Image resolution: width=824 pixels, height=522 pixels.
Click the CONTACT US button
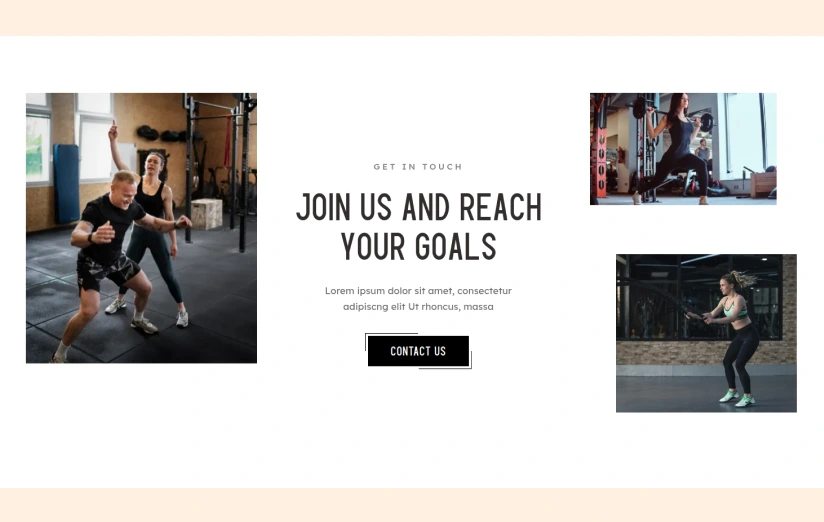point(418,351)
